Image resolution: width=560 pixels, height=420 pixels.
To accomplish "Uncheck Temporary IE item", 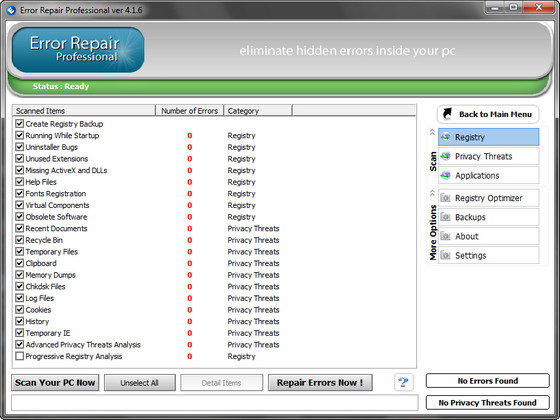I will (x=20, y=332).
